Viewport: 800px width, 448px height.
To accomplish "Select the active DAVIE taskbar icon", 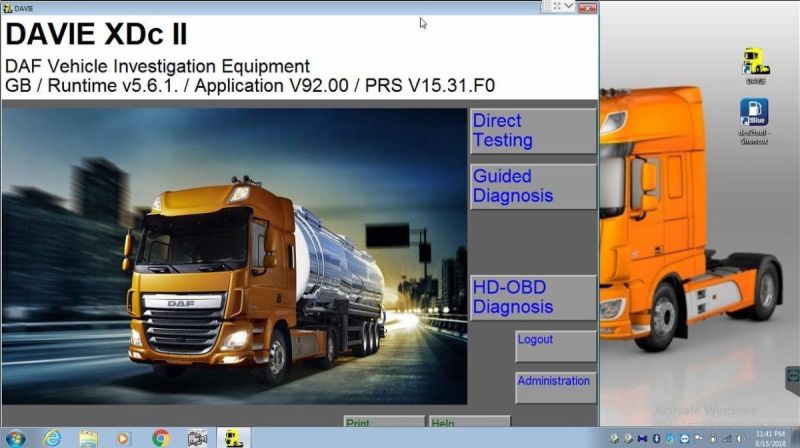I will (234, 438).
